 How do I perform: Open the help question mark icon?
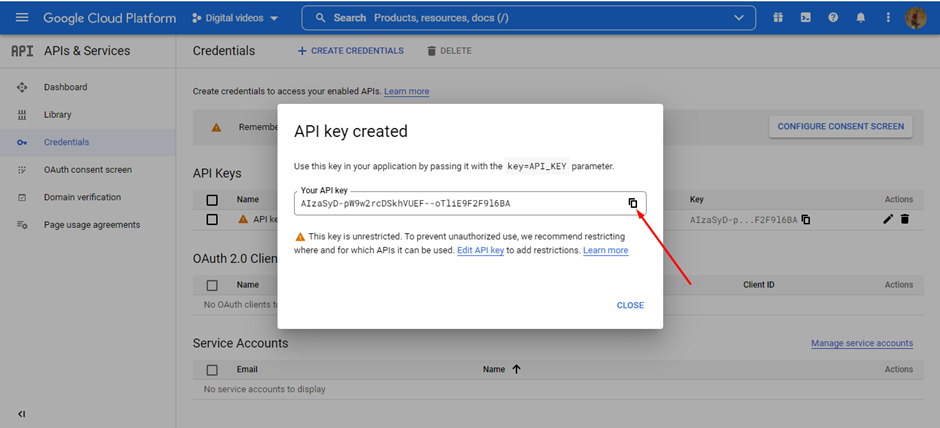pyautogui.click(x=833, y=17)
